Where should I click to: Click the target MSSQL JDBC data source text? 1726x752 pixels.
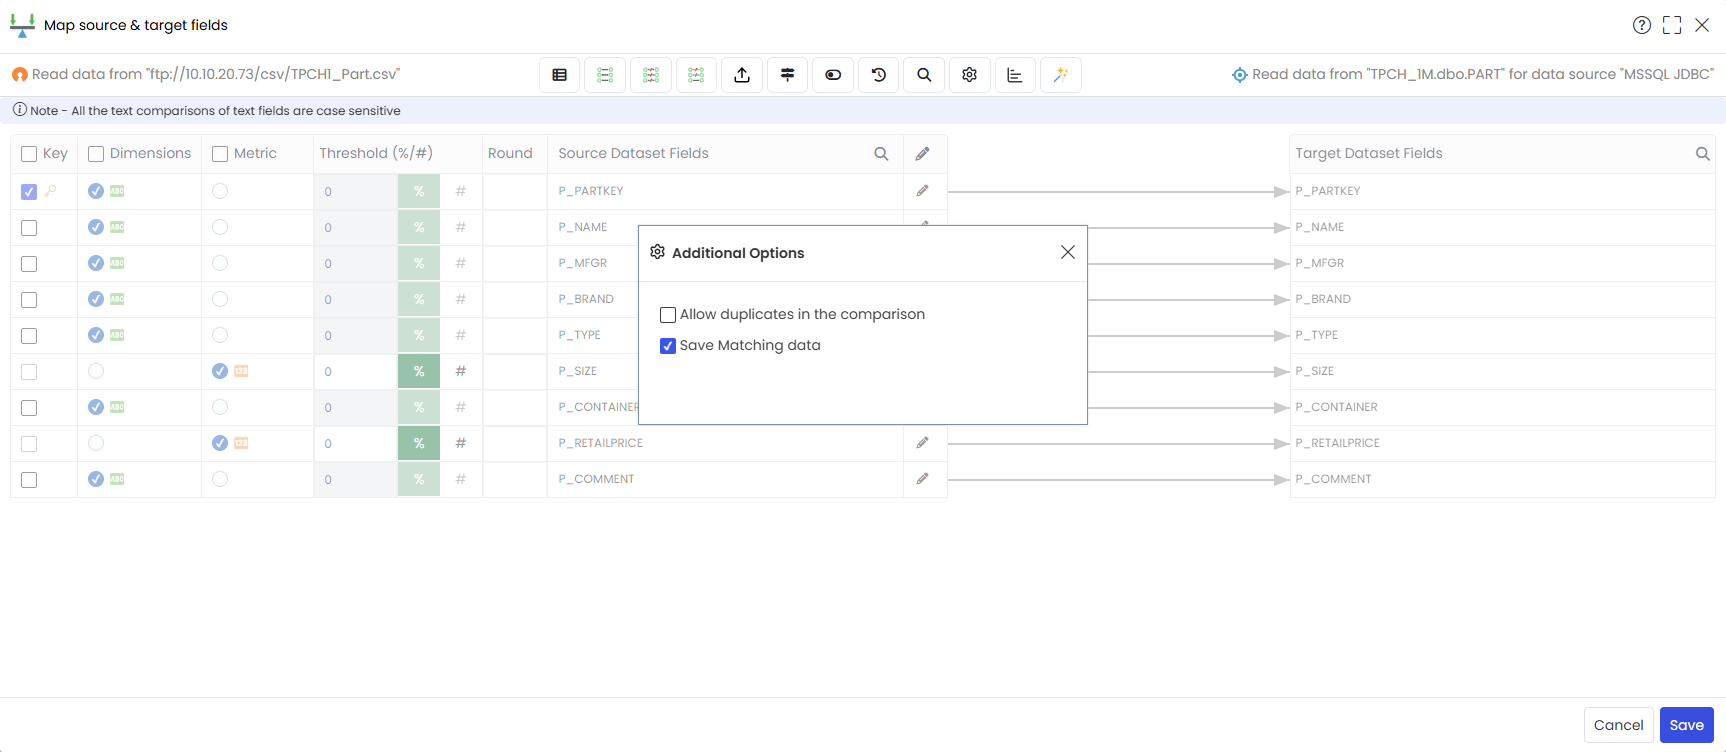1483,74
